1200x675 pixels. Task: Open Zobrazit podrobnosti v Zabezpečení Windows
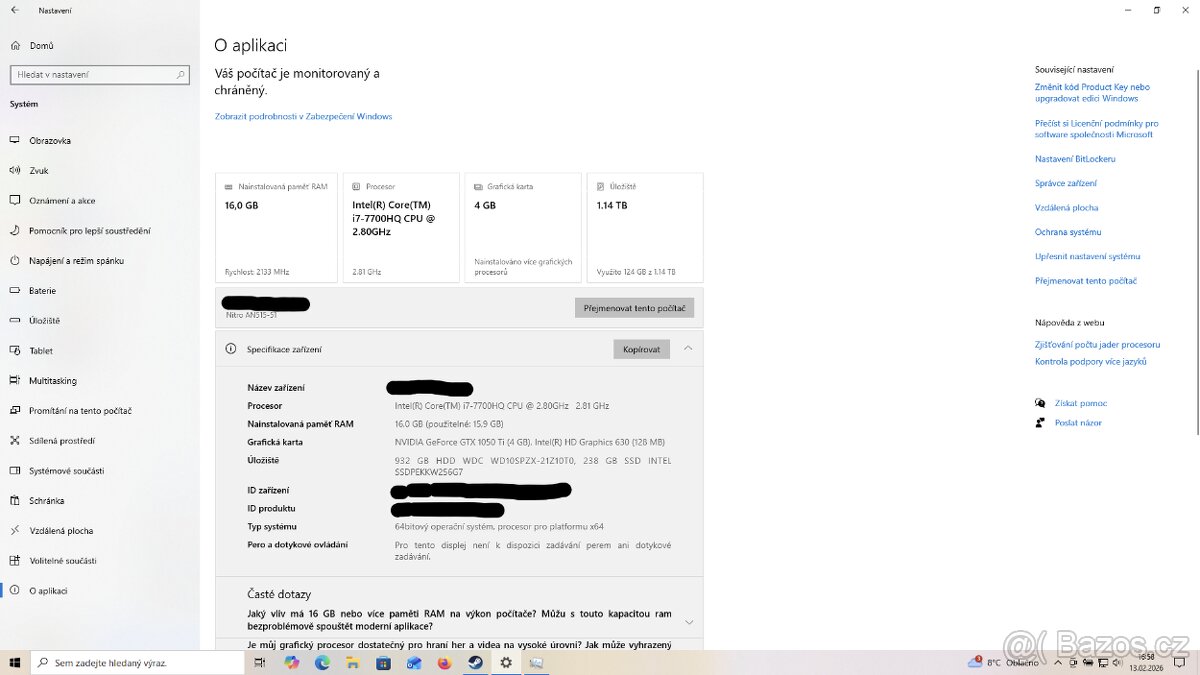tap(303, 116)
